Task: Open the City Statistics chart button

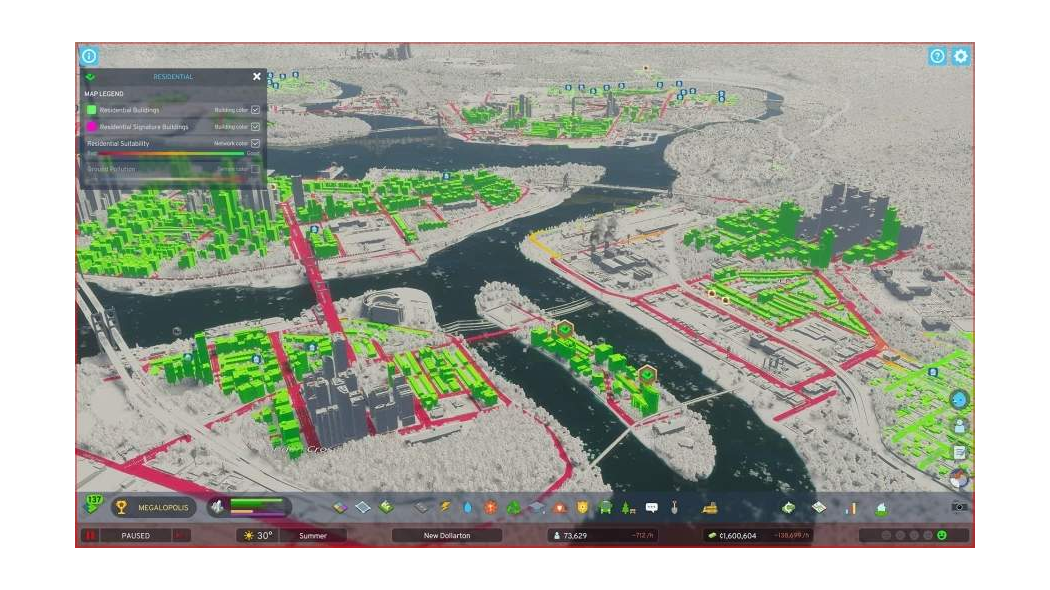Action: [x=850, y=508]
